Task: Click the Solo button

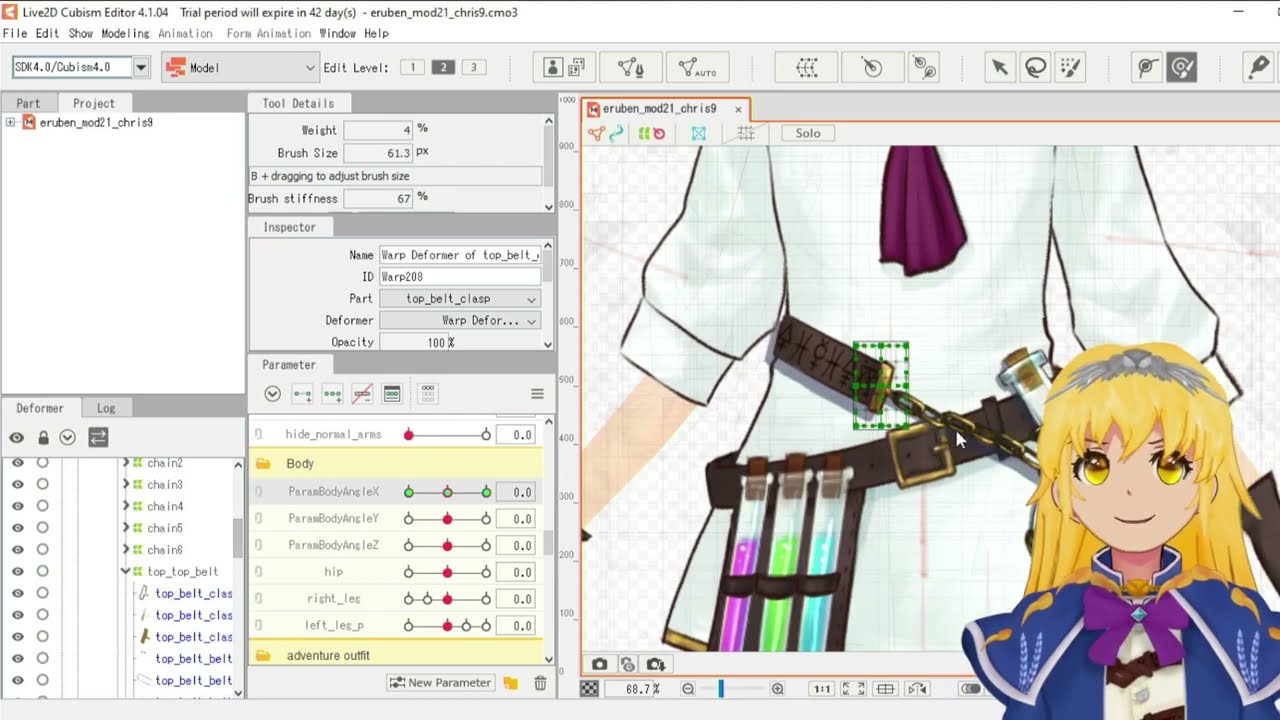Action: pos(808,133)
